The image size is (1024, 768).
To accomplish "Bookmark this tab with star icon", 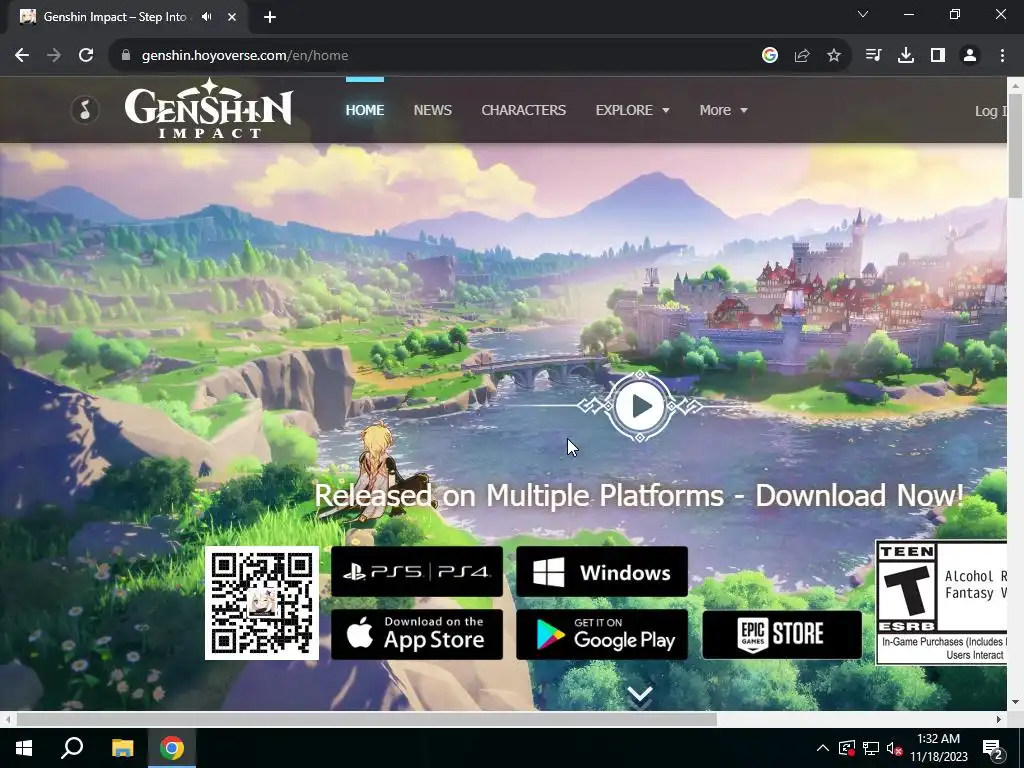I will (x=834, y=56).
